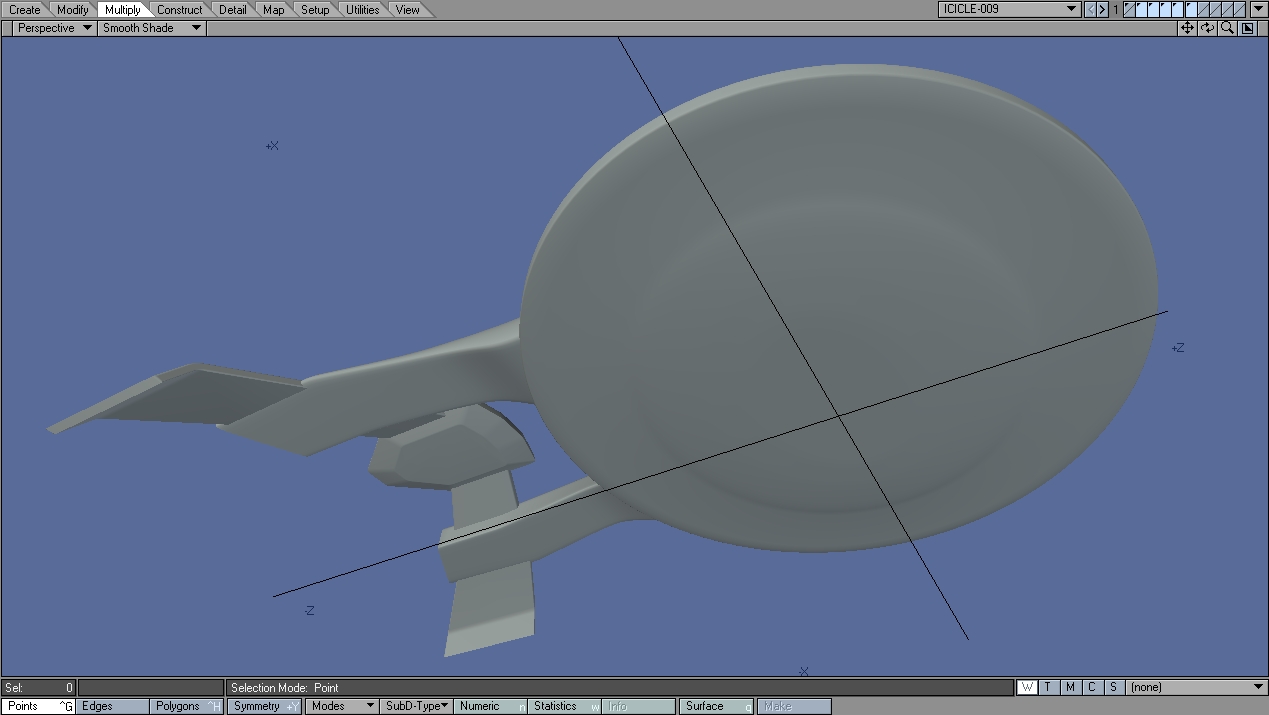Click the viewport Zoom magnifier icon

point(1227,28)
